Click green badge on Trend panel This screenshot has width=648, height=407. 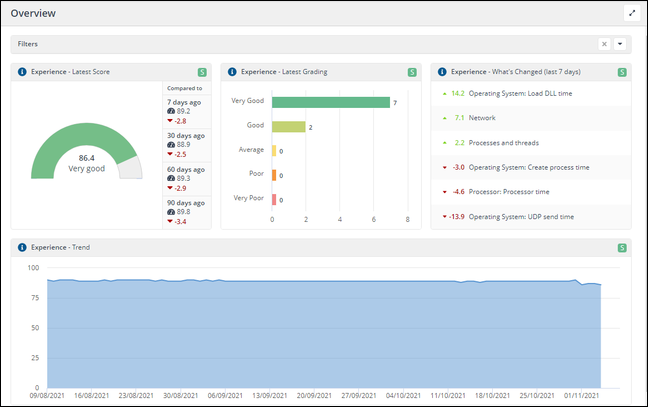tap(622, 247)
